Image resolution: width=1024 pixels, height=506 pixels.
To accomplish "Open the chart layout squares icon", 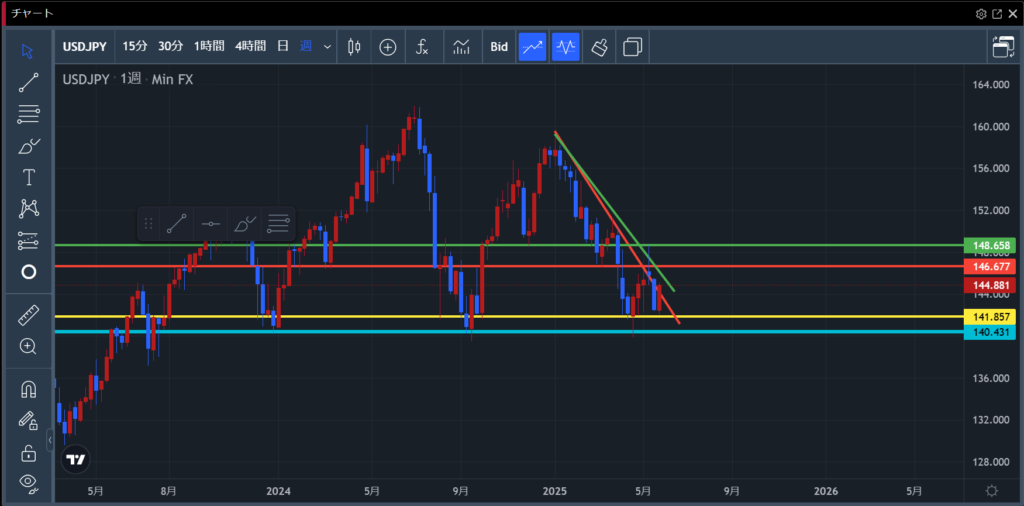I will click(x=632, y=46).
